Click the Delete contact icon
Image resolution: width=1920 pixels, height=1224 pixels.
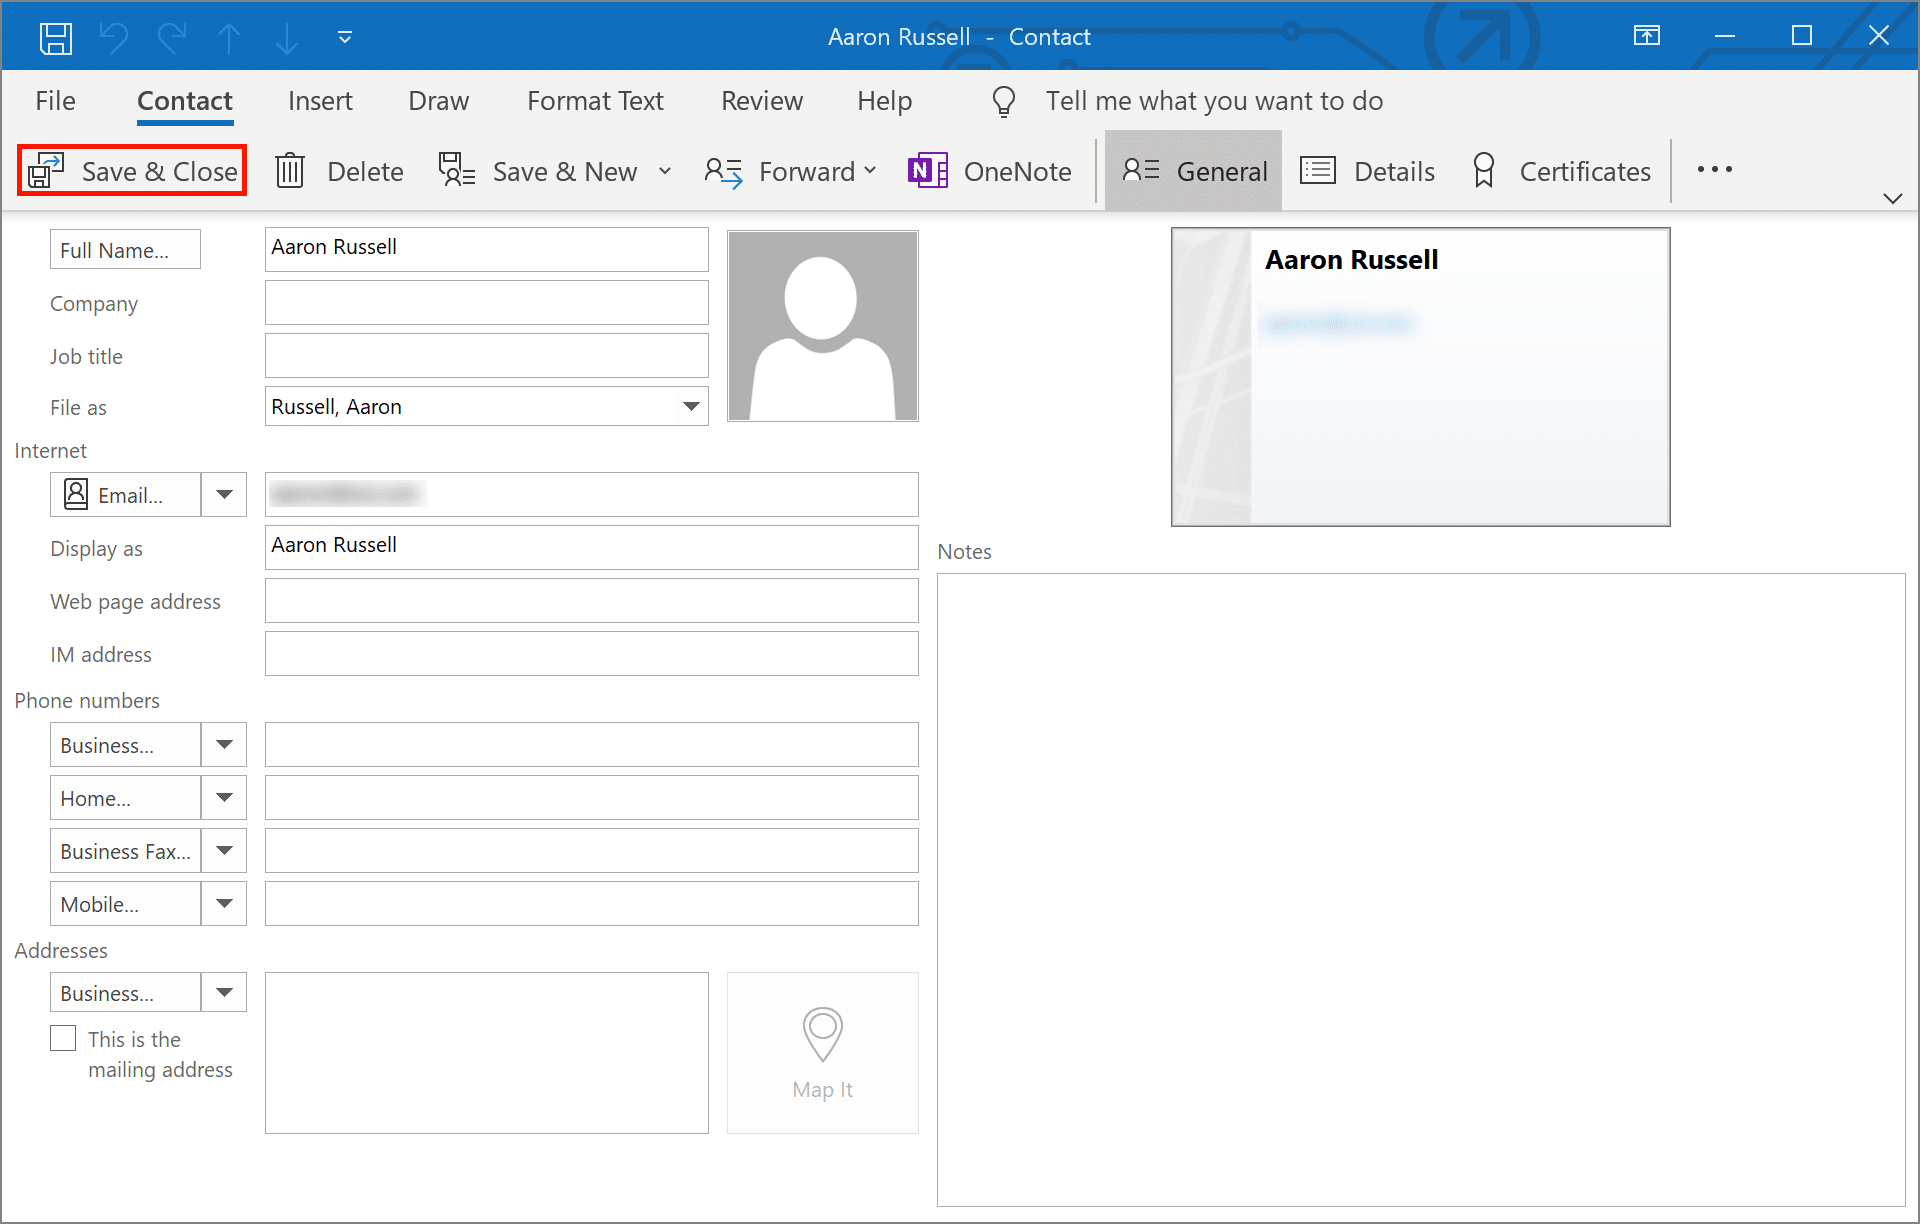(x=290, y=169)
